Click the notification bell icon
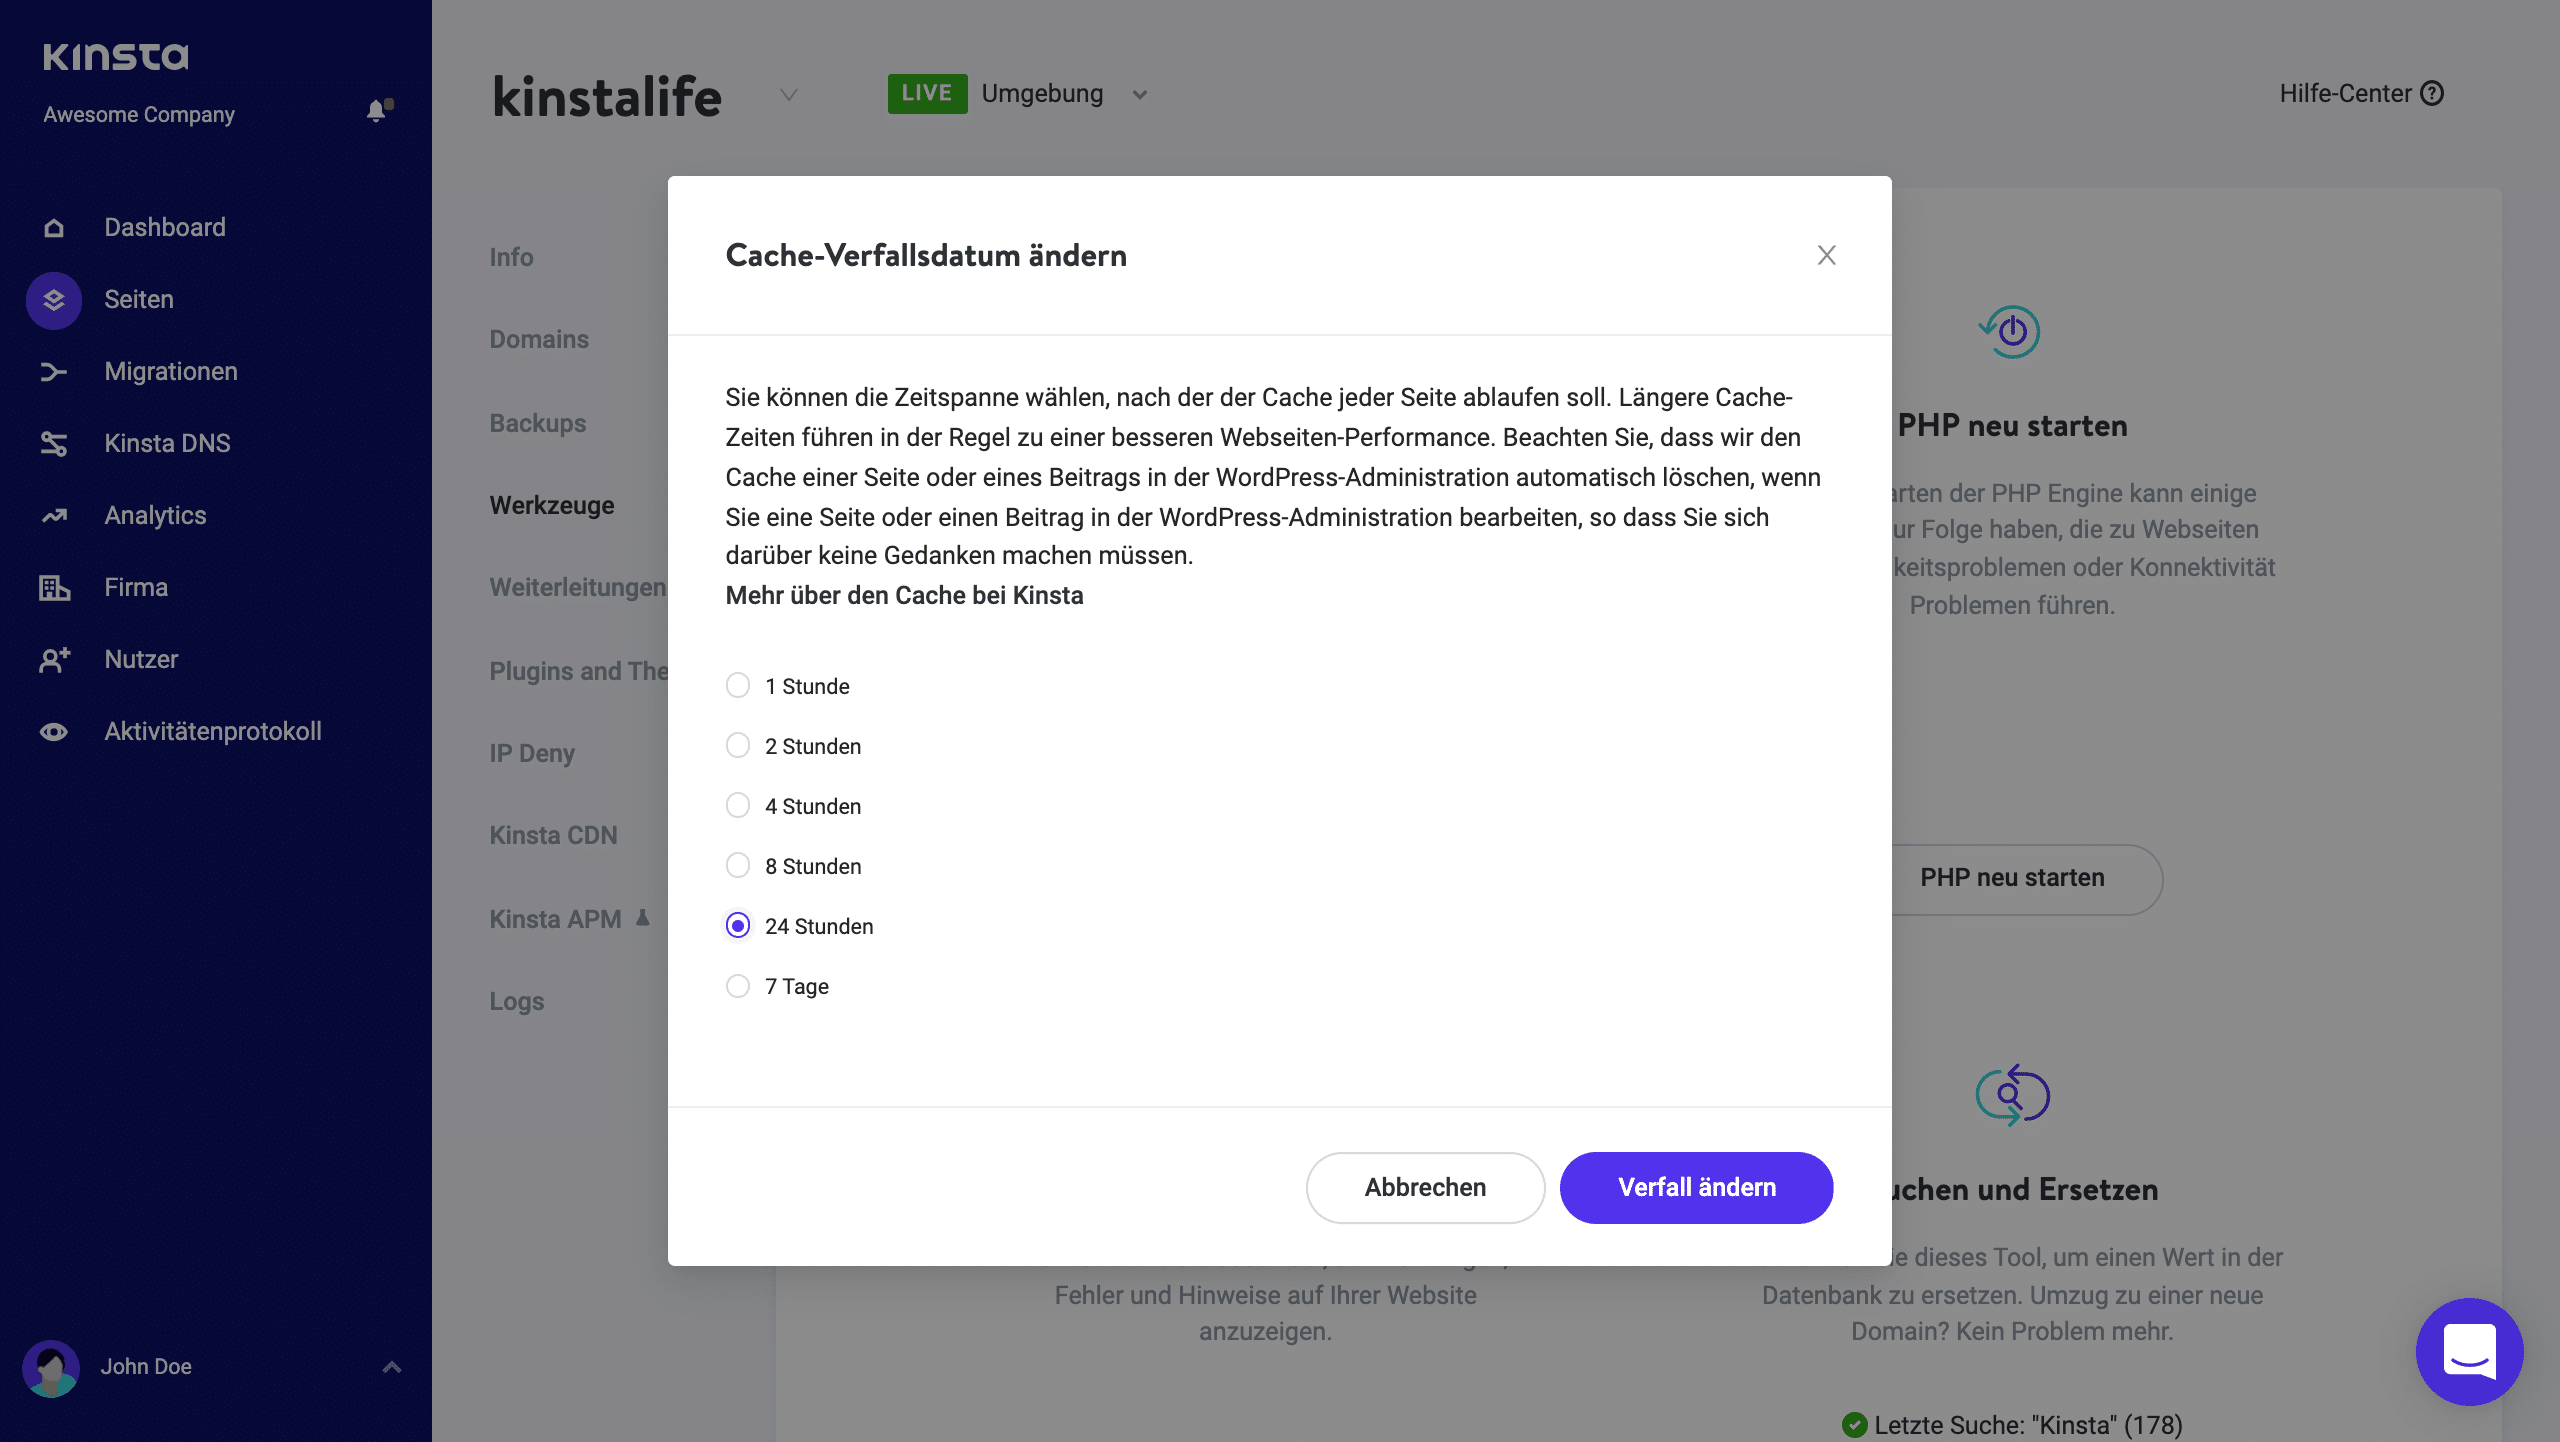This screenshot has height=1442, width=2560. 376,112
